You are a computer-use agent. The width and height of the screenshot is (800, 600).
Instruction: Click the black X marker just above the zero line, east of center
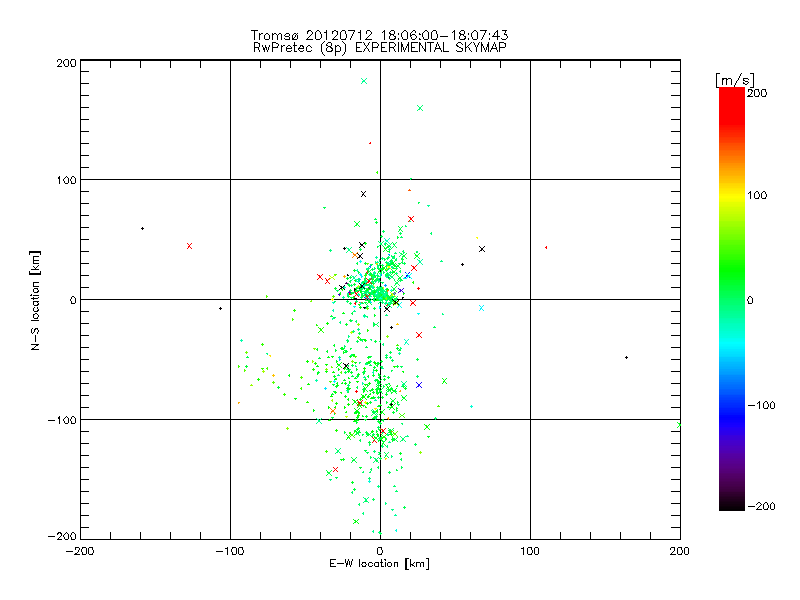pos(482,249)
